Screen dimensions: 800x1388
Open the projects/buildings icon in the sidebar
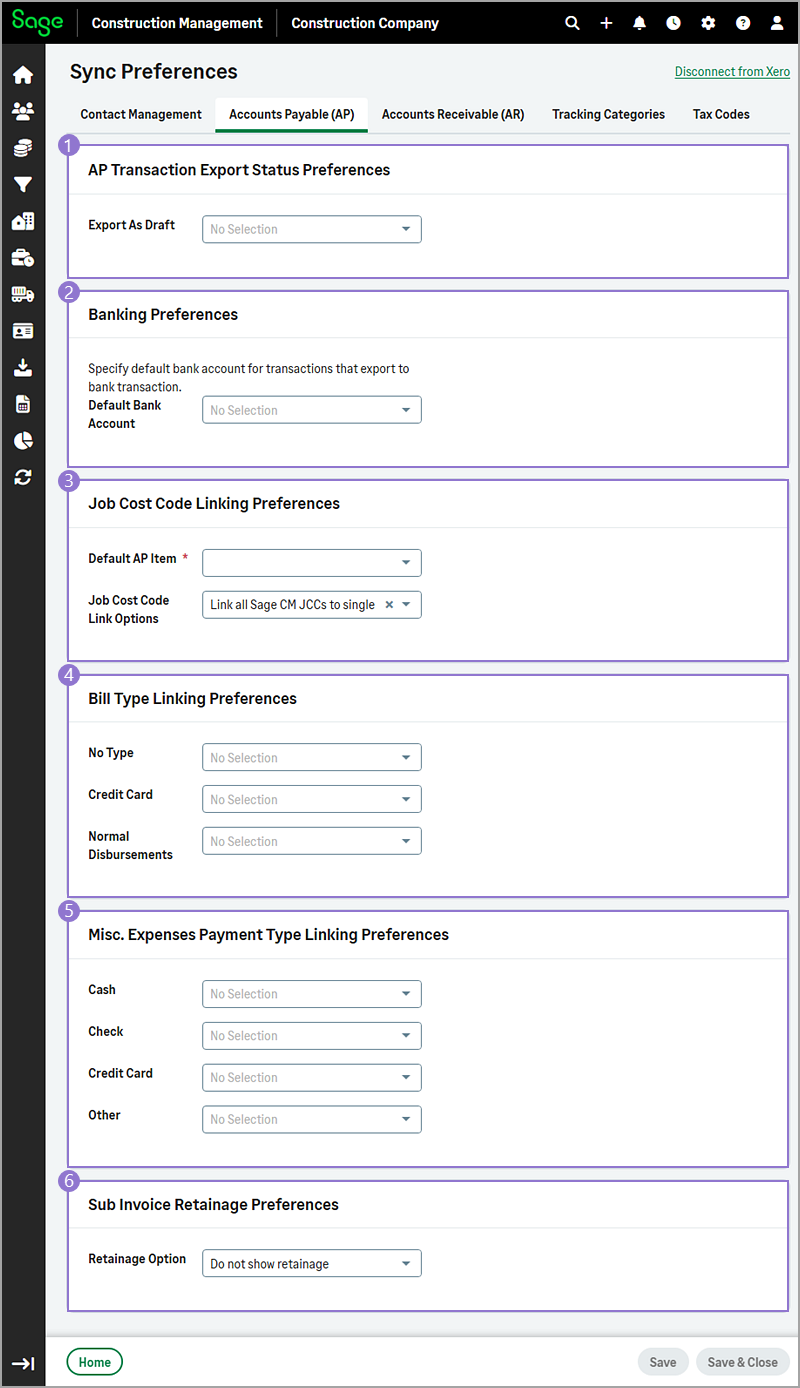(22, 221)
